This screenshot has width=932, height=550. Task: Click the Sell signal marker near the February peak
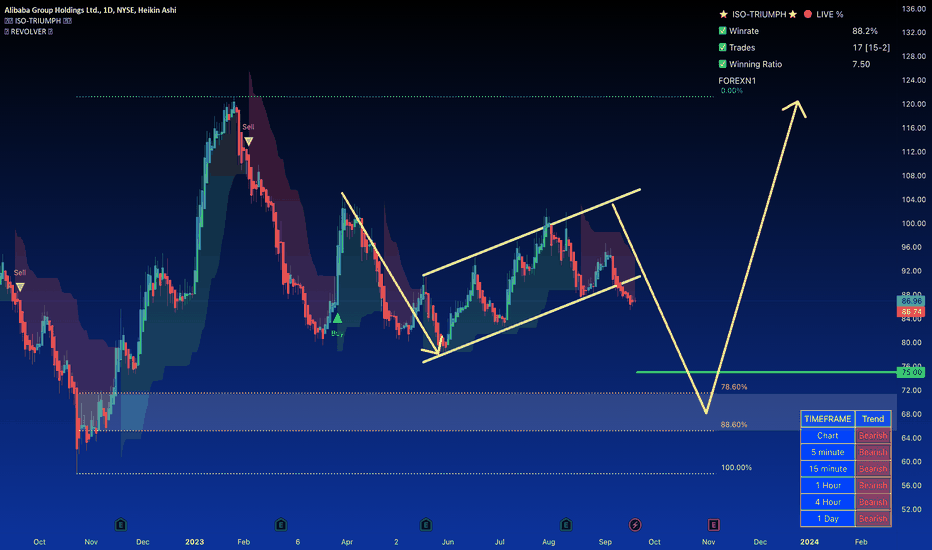pyautogui.click(x=248, y=141)
